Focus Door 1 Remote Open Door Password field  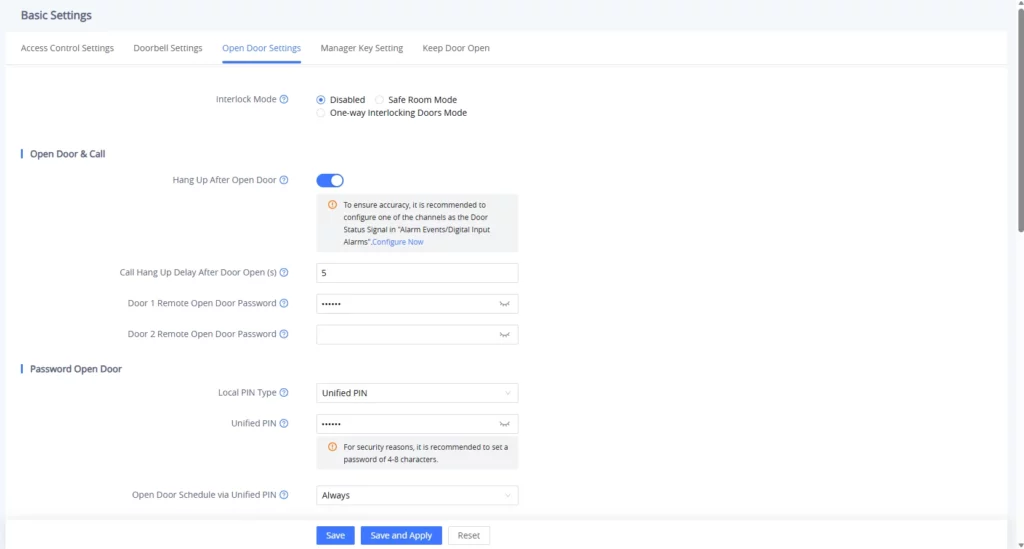417,304
